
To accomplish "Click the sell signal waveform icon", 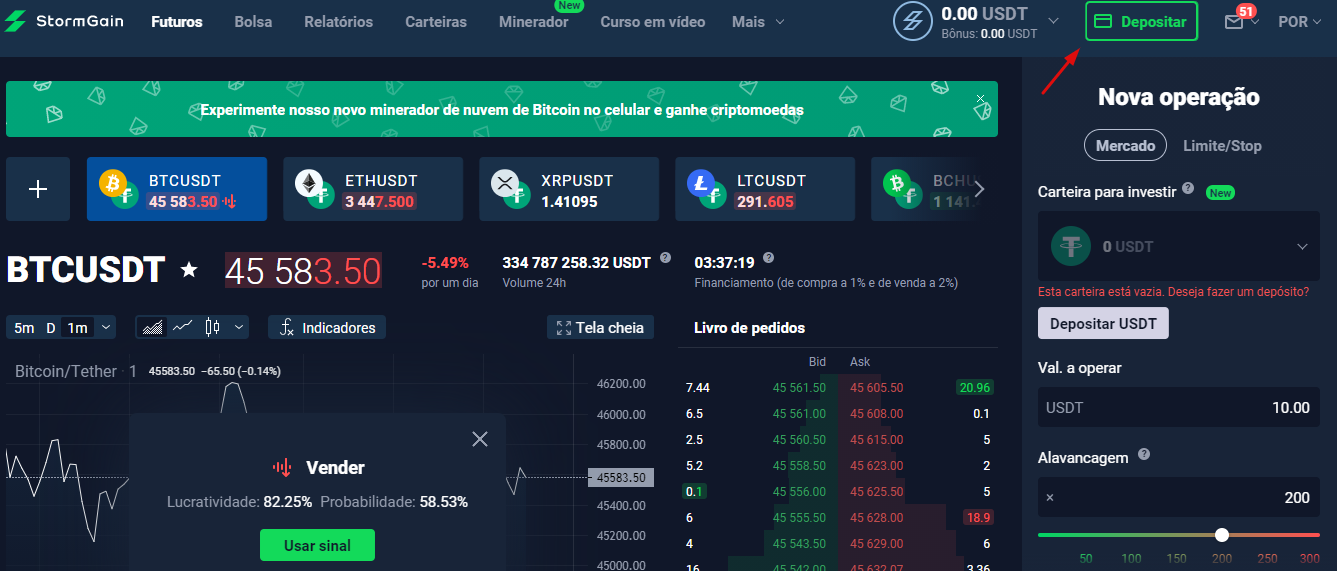I will click(282, 467).
